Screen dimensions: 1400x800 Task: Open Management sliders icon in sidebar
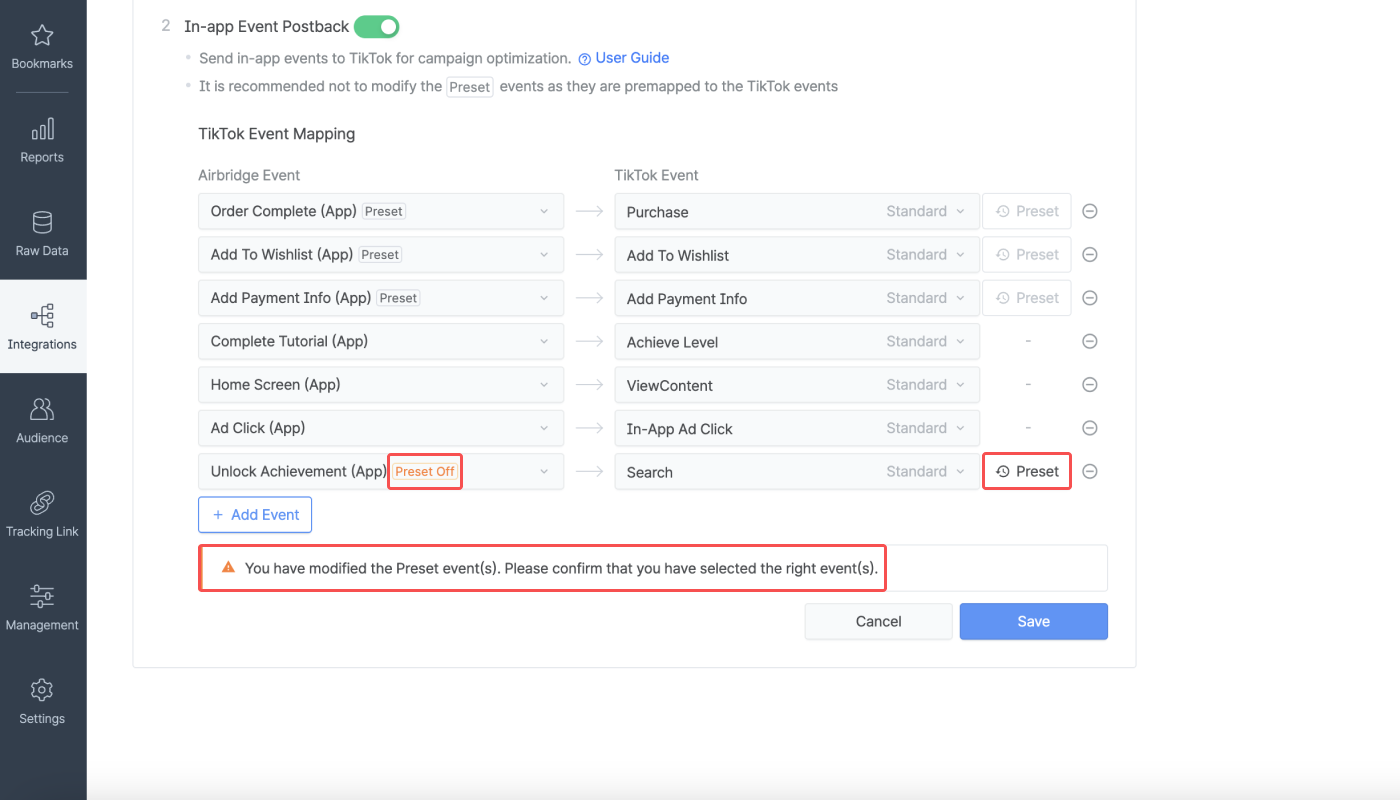point(42,597)
